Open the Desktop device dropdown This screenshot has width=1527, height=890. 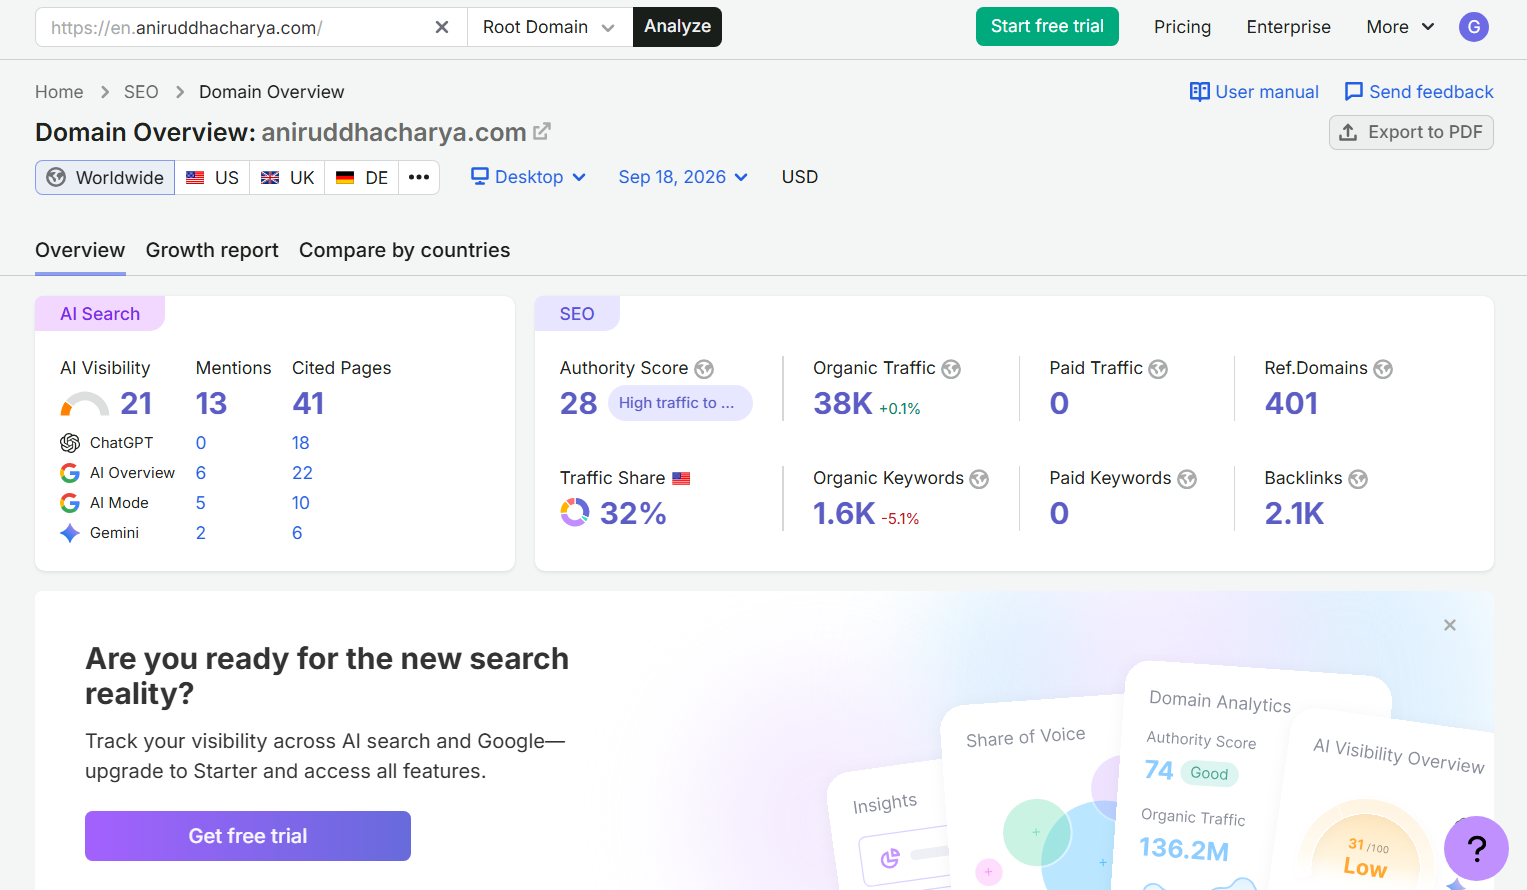click(529, 177)
